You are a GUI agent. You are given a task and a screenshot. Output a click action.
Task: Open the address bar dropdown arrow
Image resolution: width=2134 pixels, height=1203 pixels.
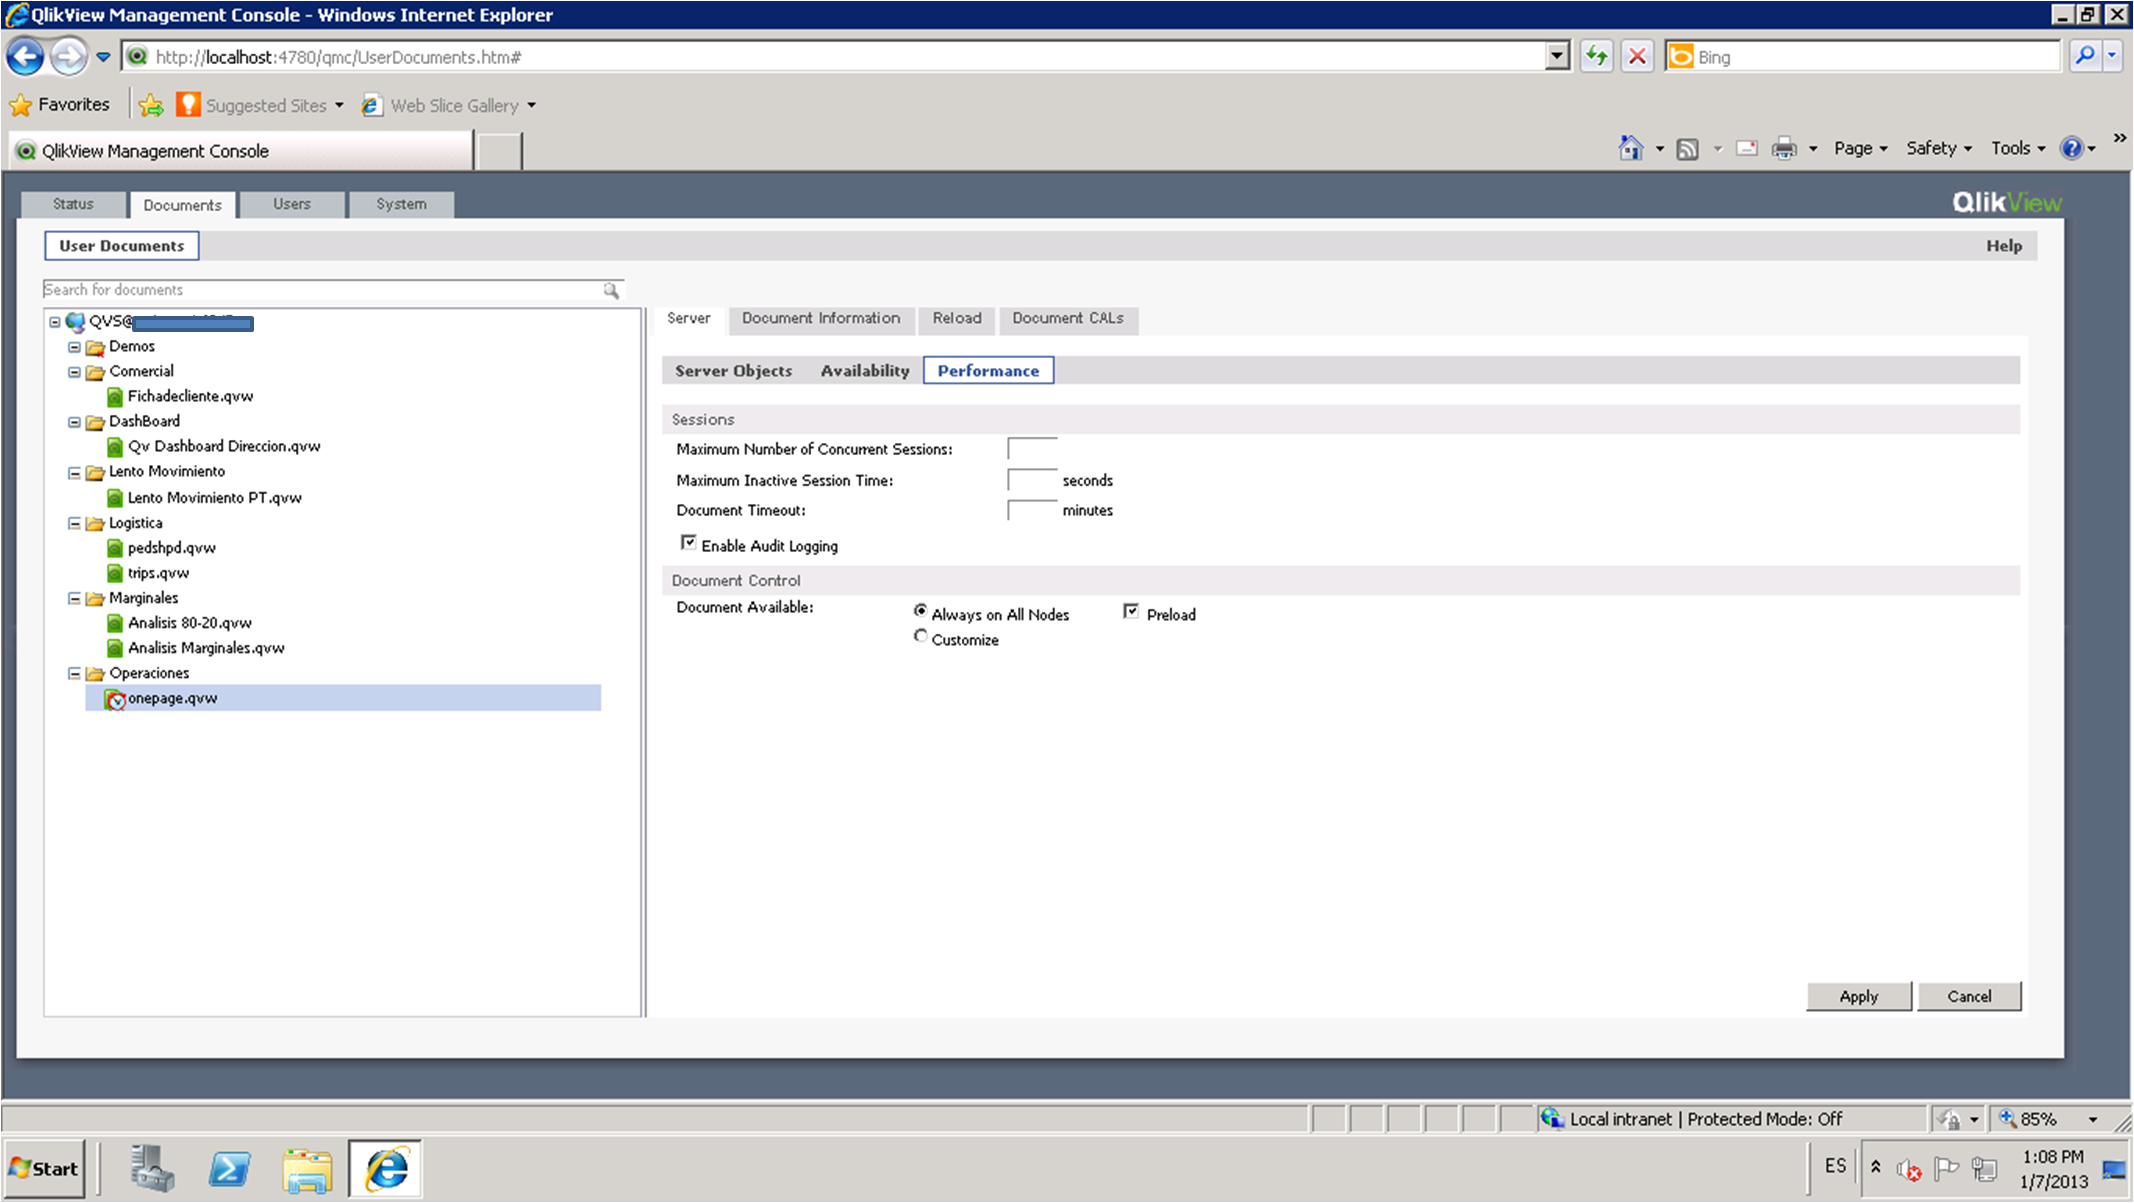[x=1557, y=57]
